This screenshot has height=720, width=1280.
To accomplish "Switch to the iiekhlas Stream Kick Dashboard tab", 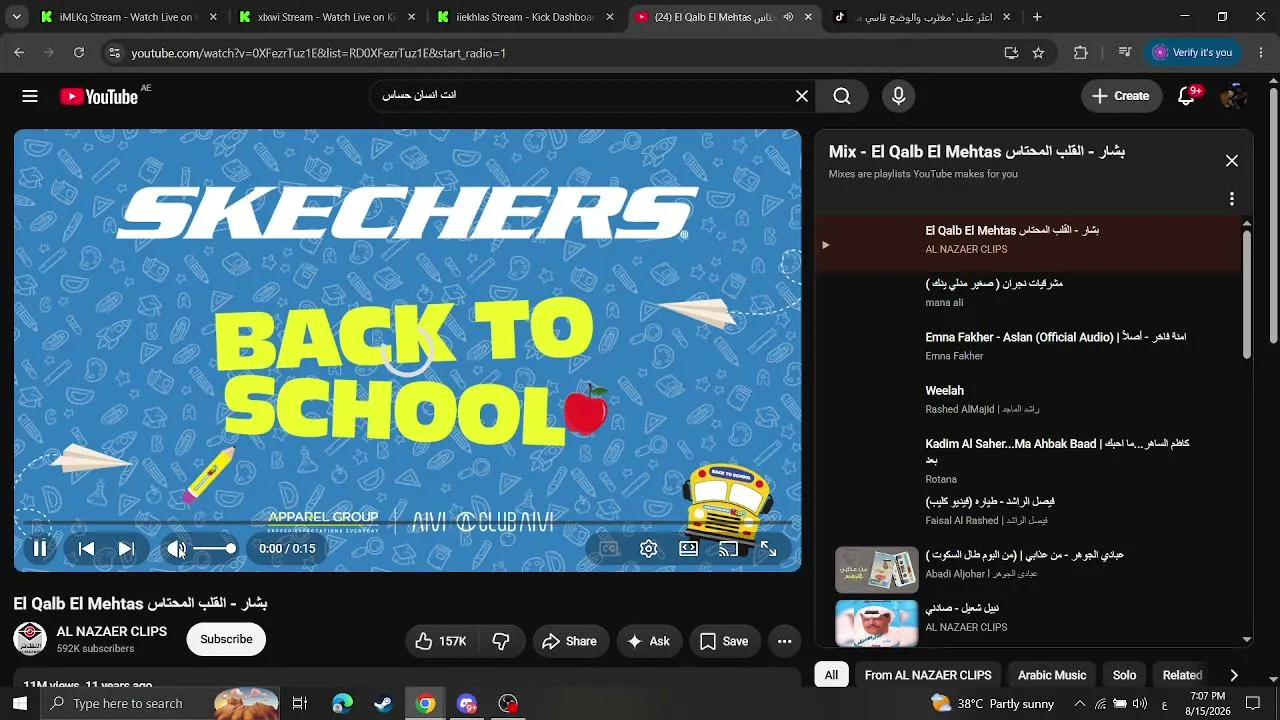I will pos(523,17).
